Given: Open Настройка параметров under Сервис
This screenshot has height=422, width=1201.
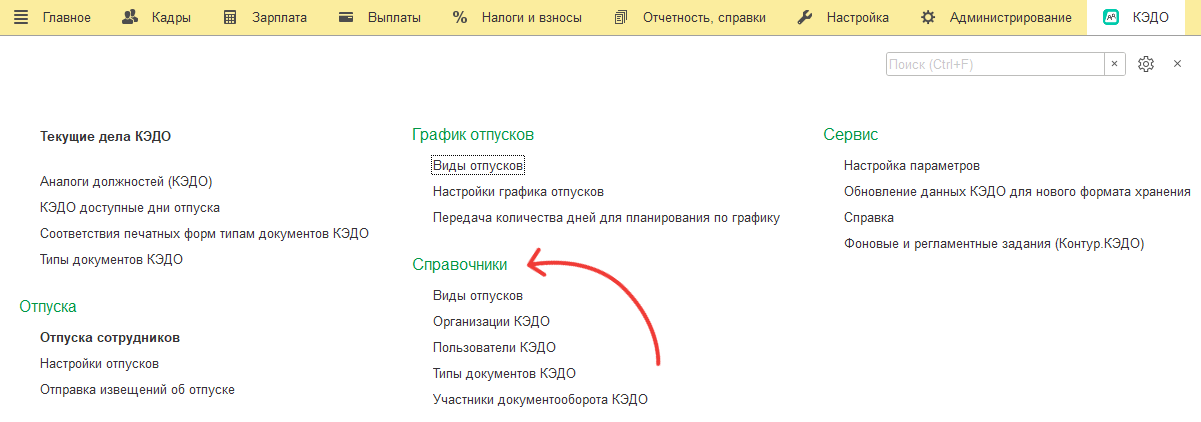Looking at the screenshot, I should click(911, 165).
